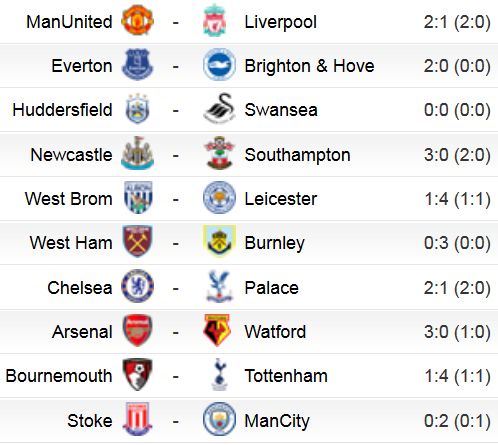Click the West Brom team name
Viewport: 498px width, 445px height.
[x=69, y=199]
